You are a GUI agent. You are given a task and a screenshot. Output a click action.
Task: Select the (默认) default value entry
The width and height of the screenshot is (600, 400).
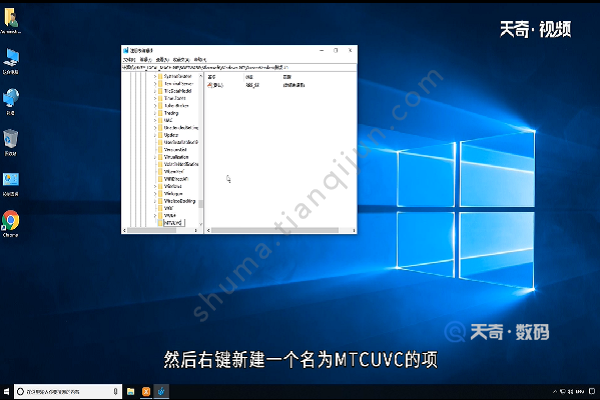pos(215,85)
